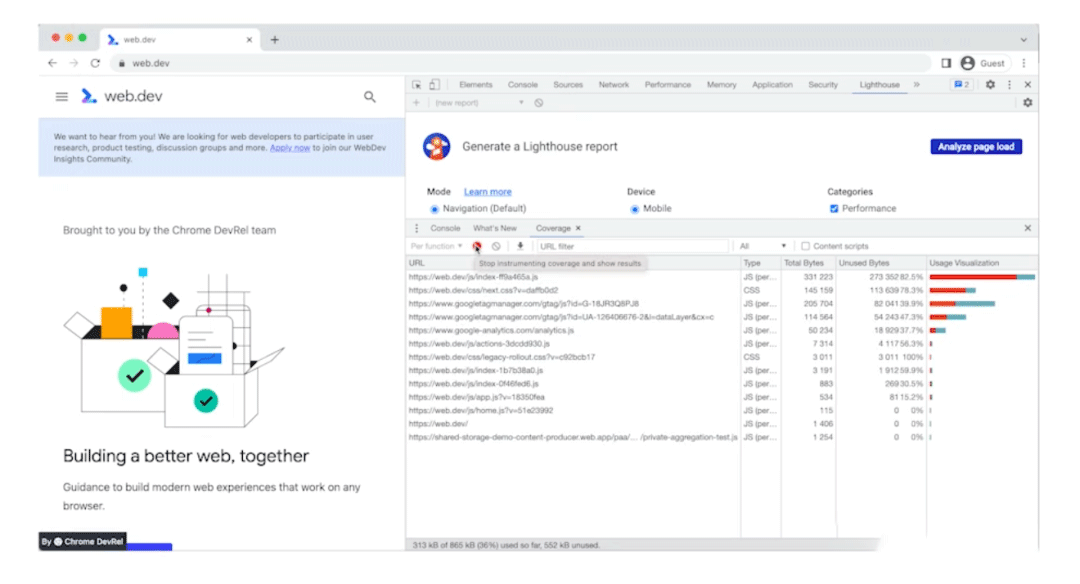Screen dimensions: 1080x584
Task: Select the analytics.js coverage row
Action: (x=721, y=331)
